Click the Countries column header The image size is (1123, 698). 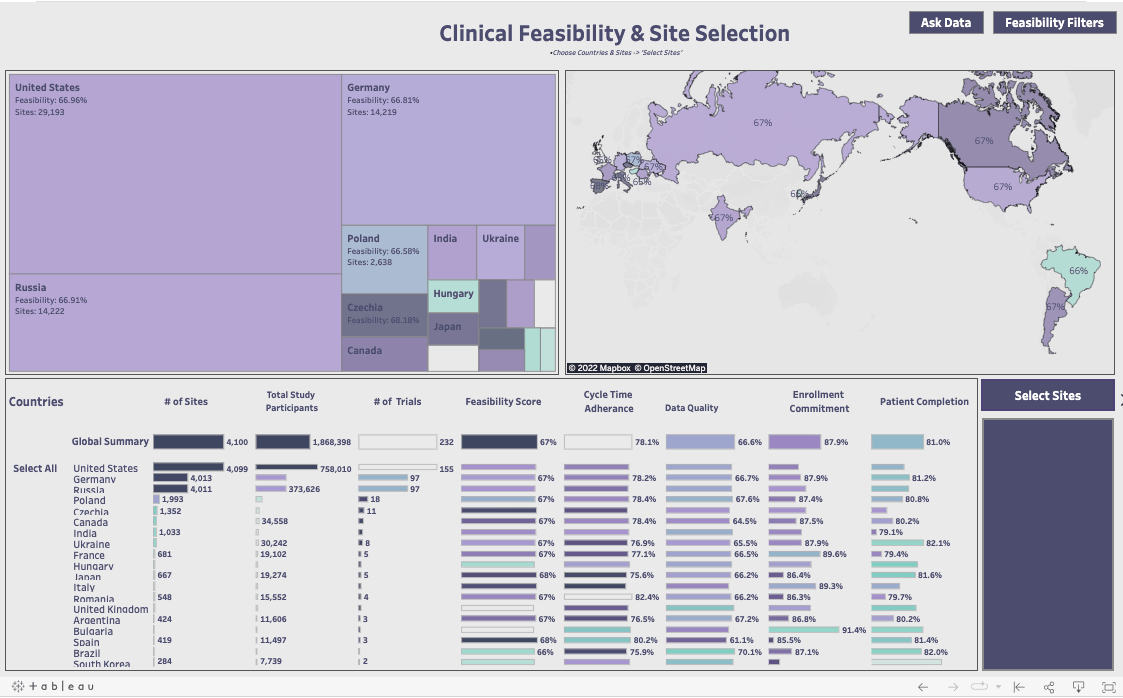click(x=36, y=402)
